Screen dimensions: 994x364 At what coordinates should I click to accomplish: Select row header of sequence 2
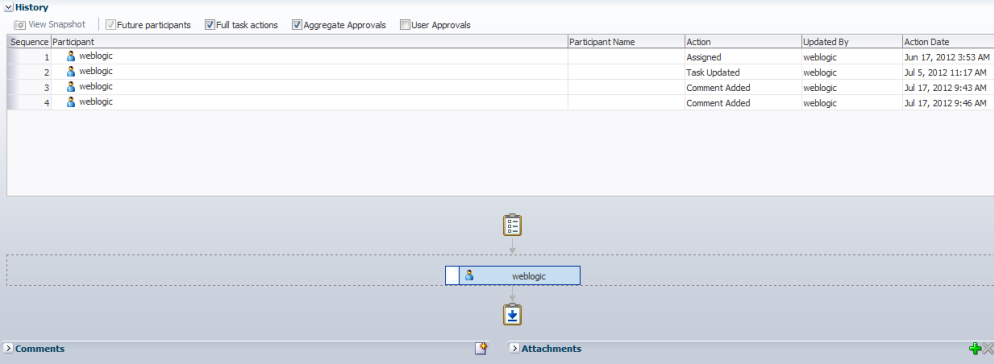point(29,72)
